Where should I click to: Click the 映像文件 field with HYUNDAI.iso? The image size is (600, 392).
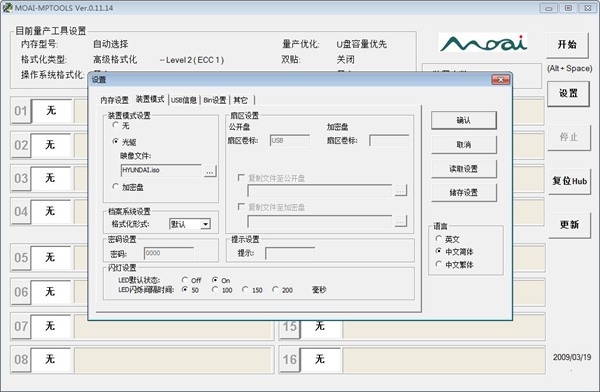(x=161, y=170)
